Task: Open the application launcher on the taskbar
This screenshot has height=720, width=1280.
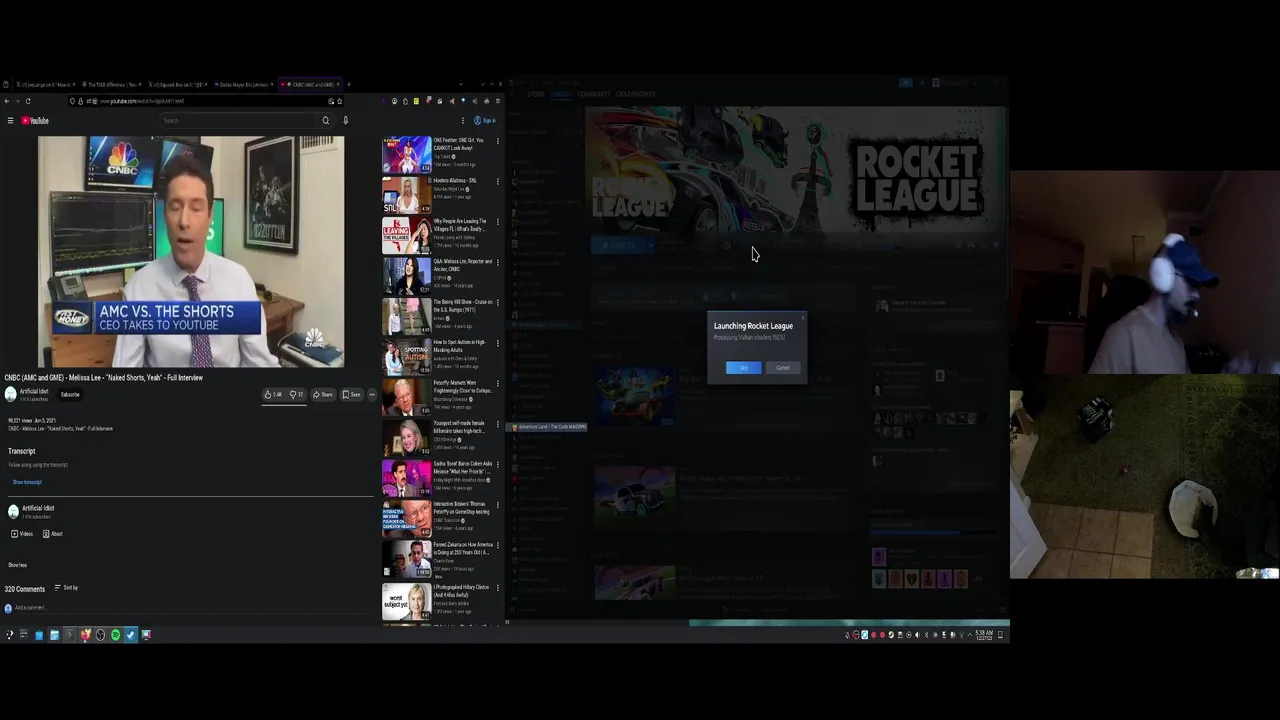Action: [9, 635]
